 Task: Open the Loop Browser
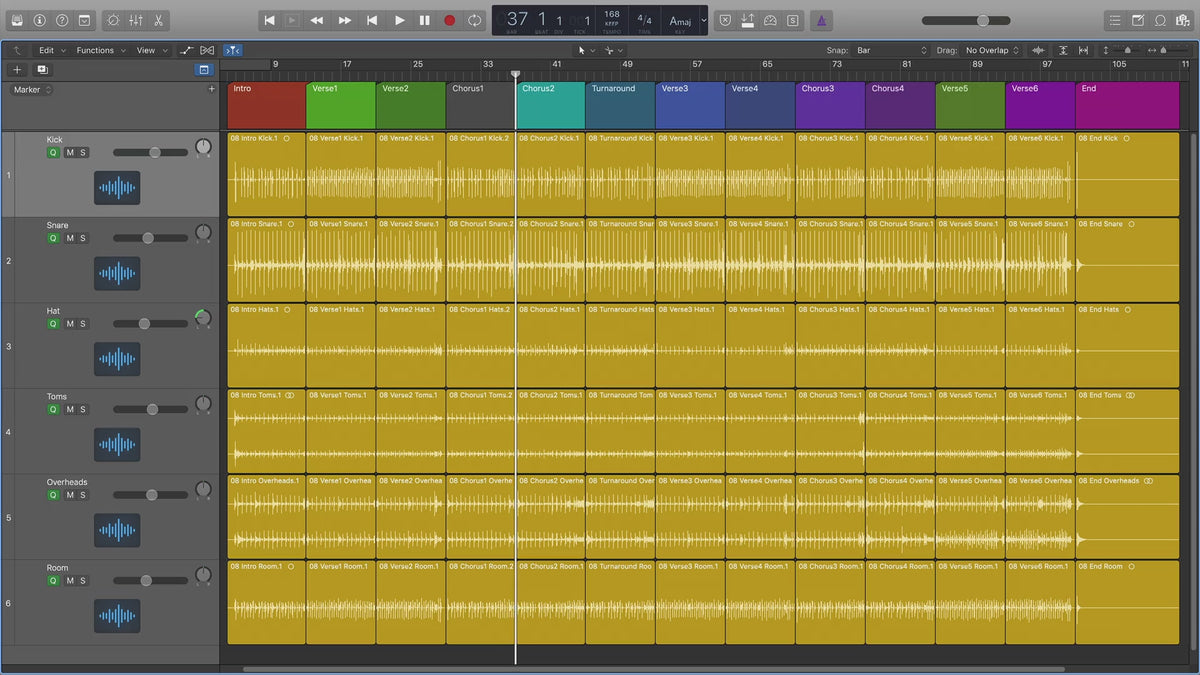pyautogui.click(x=1160, y=20)
